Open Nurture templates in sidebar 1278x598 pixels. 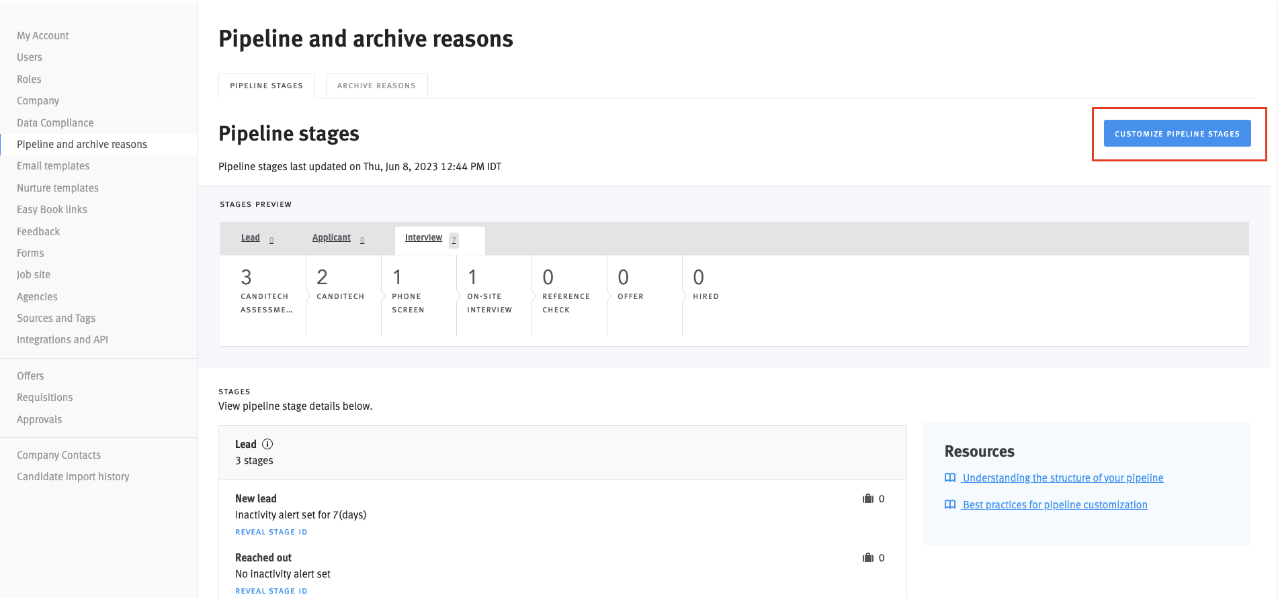point(58,188)
